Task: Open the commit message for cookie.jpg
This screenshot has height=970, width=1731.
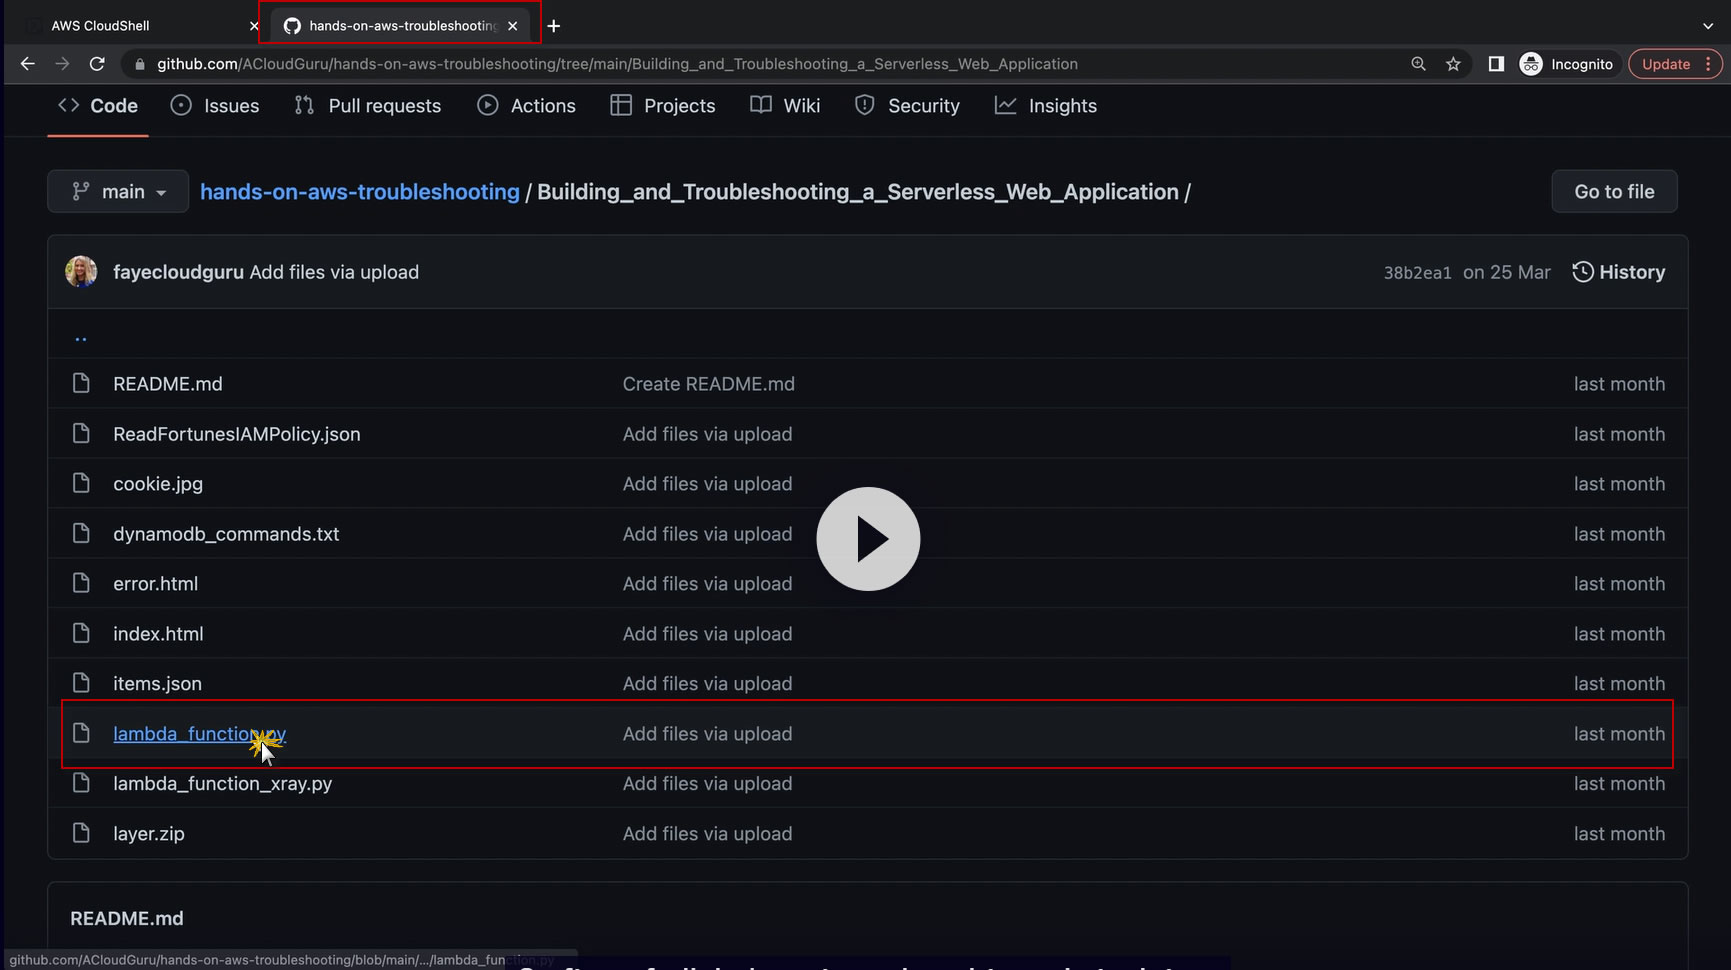Action: (708, 484)
